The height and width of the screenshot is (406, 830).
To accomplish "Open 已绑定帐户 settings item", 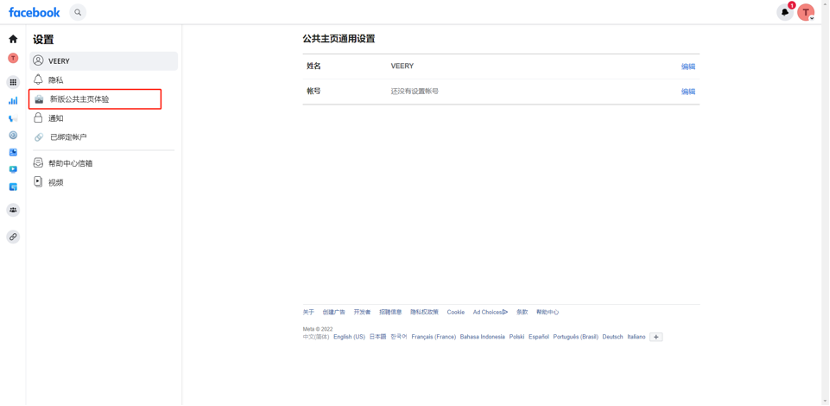I will click(x=68, y=137).
